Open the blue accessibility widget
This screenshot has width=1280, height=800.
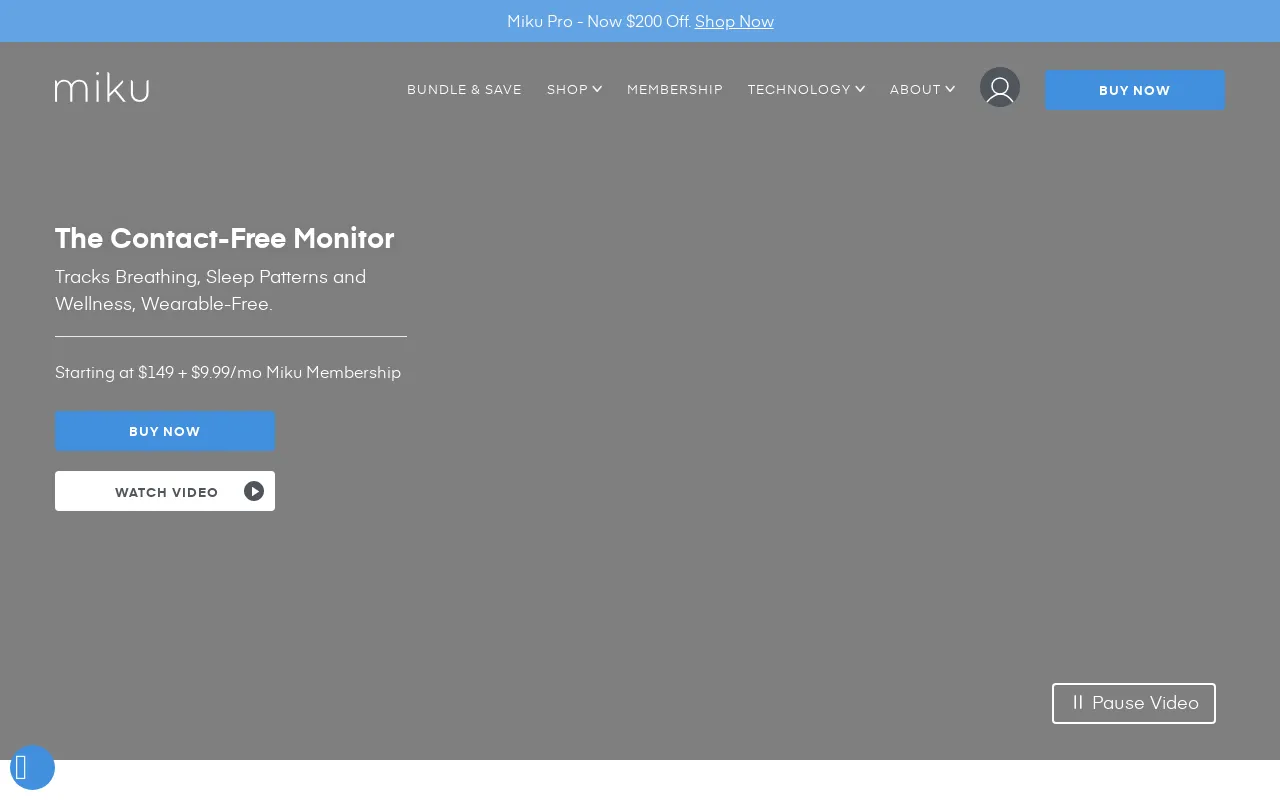[31, 768]
